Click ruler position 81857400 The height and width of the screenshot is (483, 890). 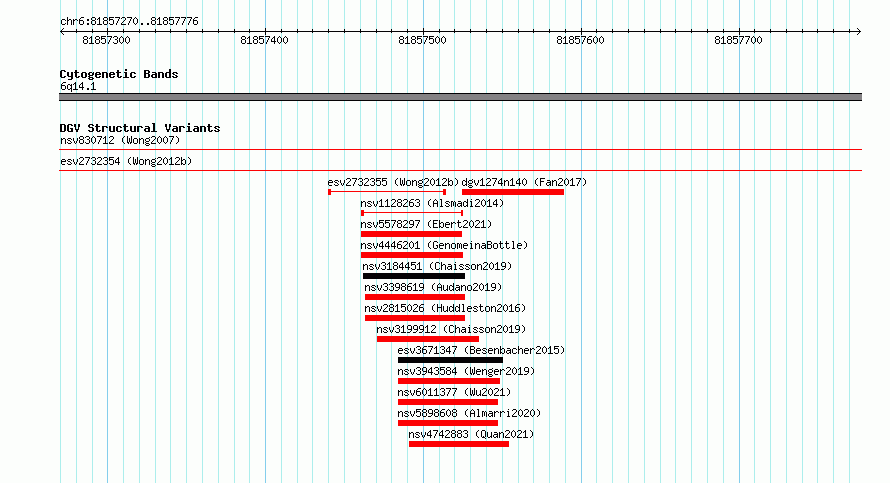click(x=265, y=40)
